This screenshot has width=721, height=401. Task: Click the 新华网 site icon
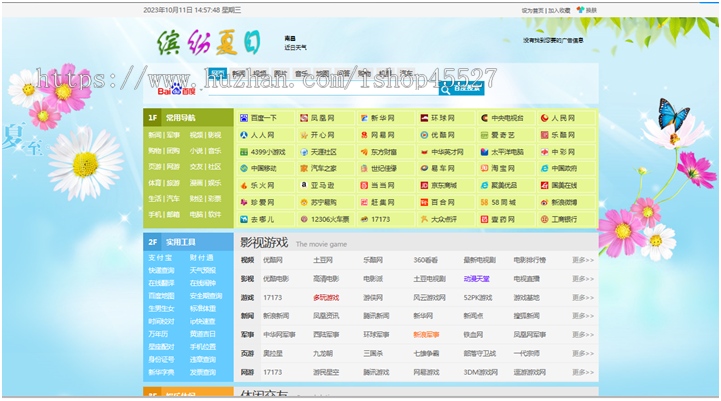click(x=364, y=118)
